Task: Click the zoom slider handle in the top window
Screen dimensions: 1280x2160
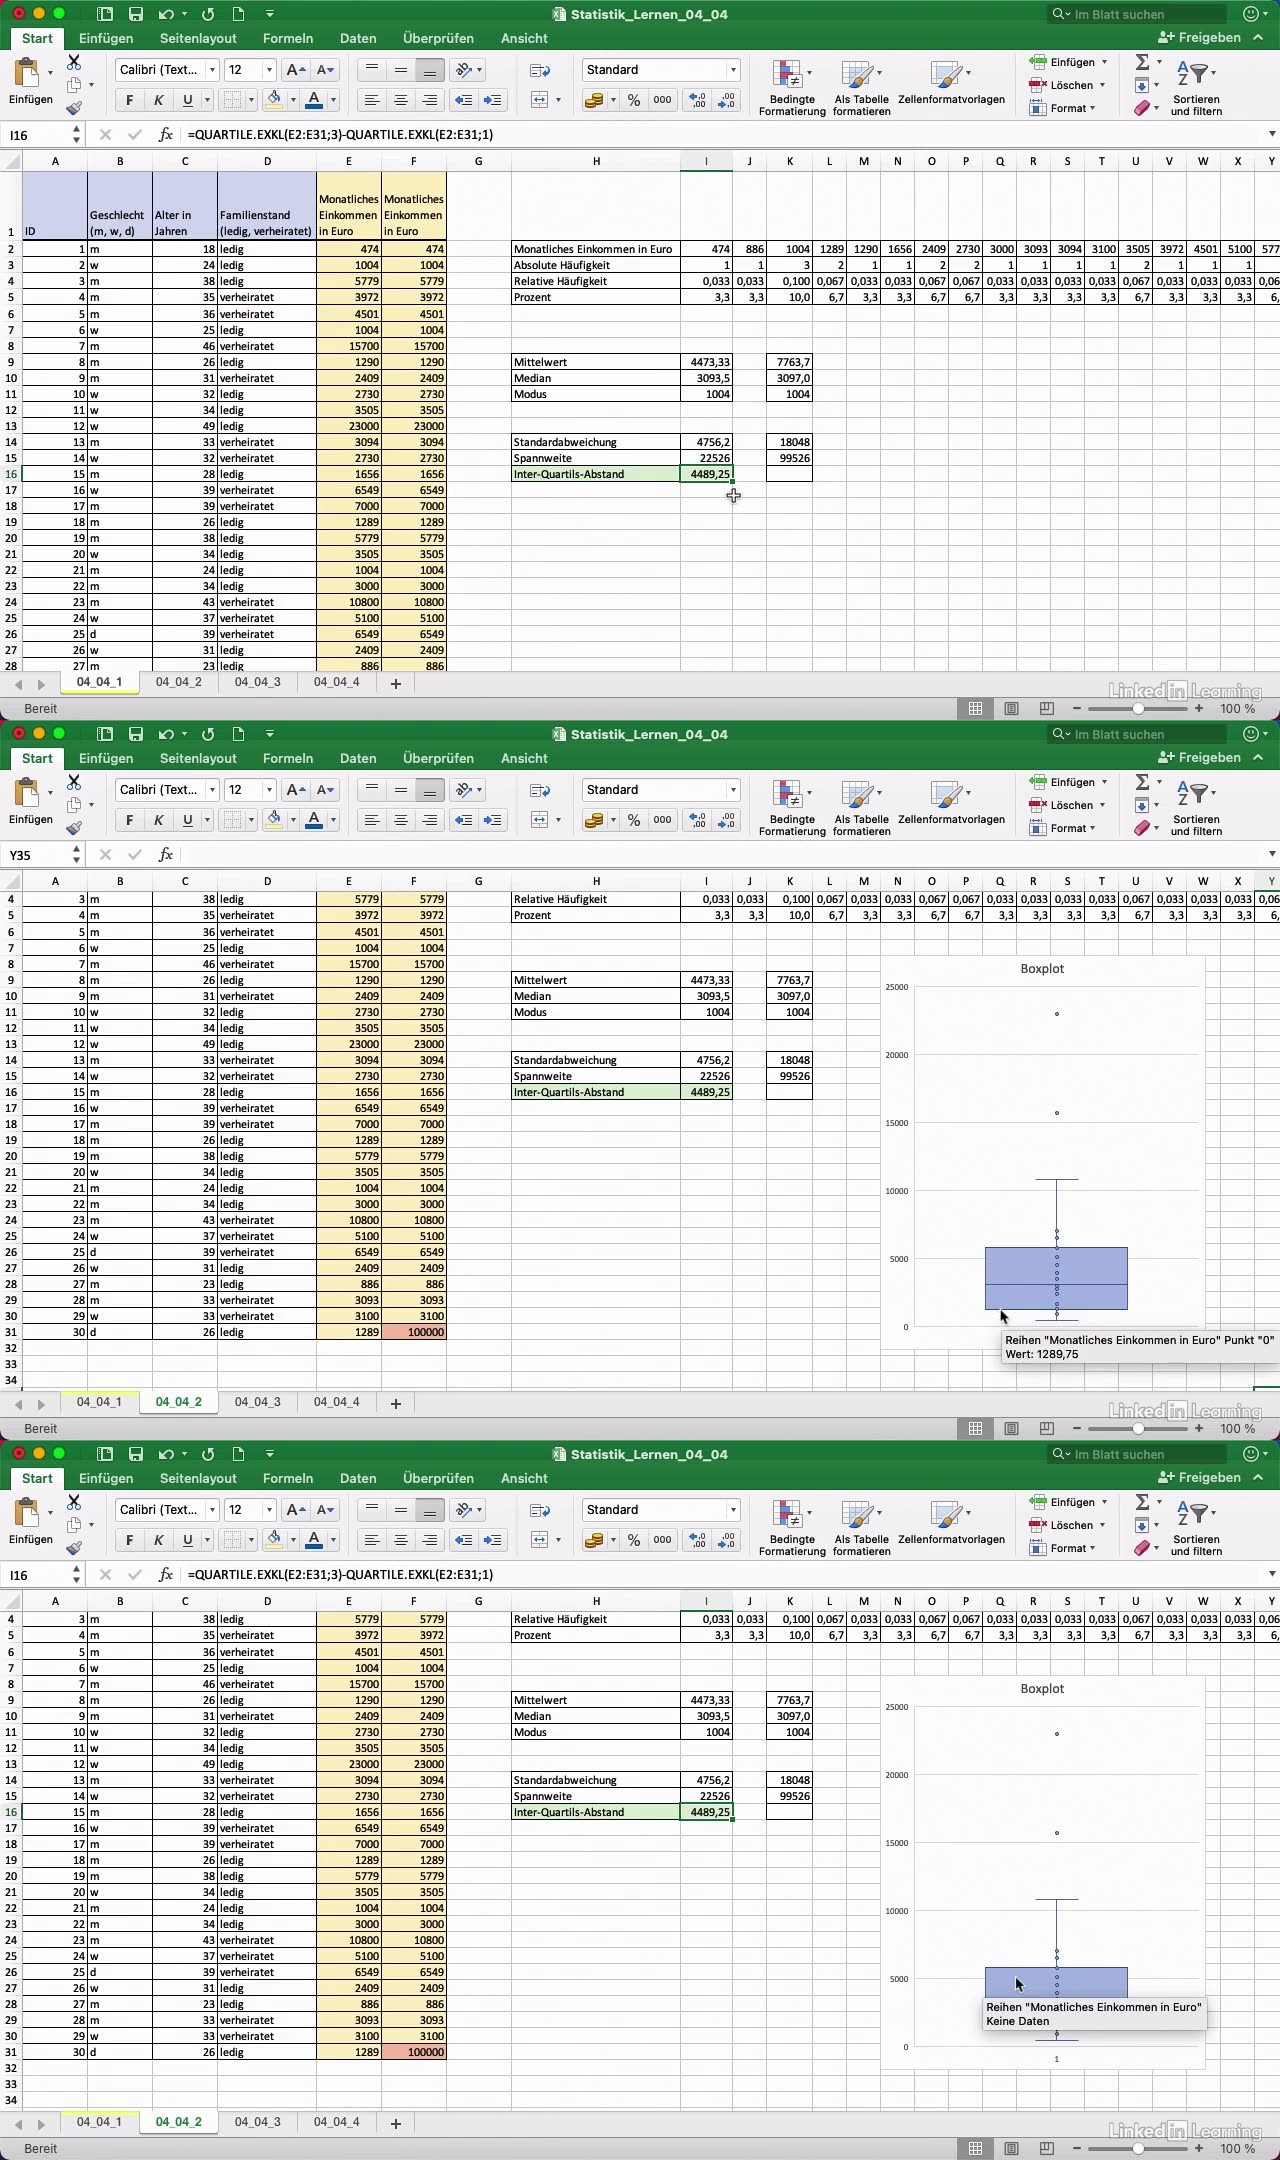Action: click(x=1138, y=708)
